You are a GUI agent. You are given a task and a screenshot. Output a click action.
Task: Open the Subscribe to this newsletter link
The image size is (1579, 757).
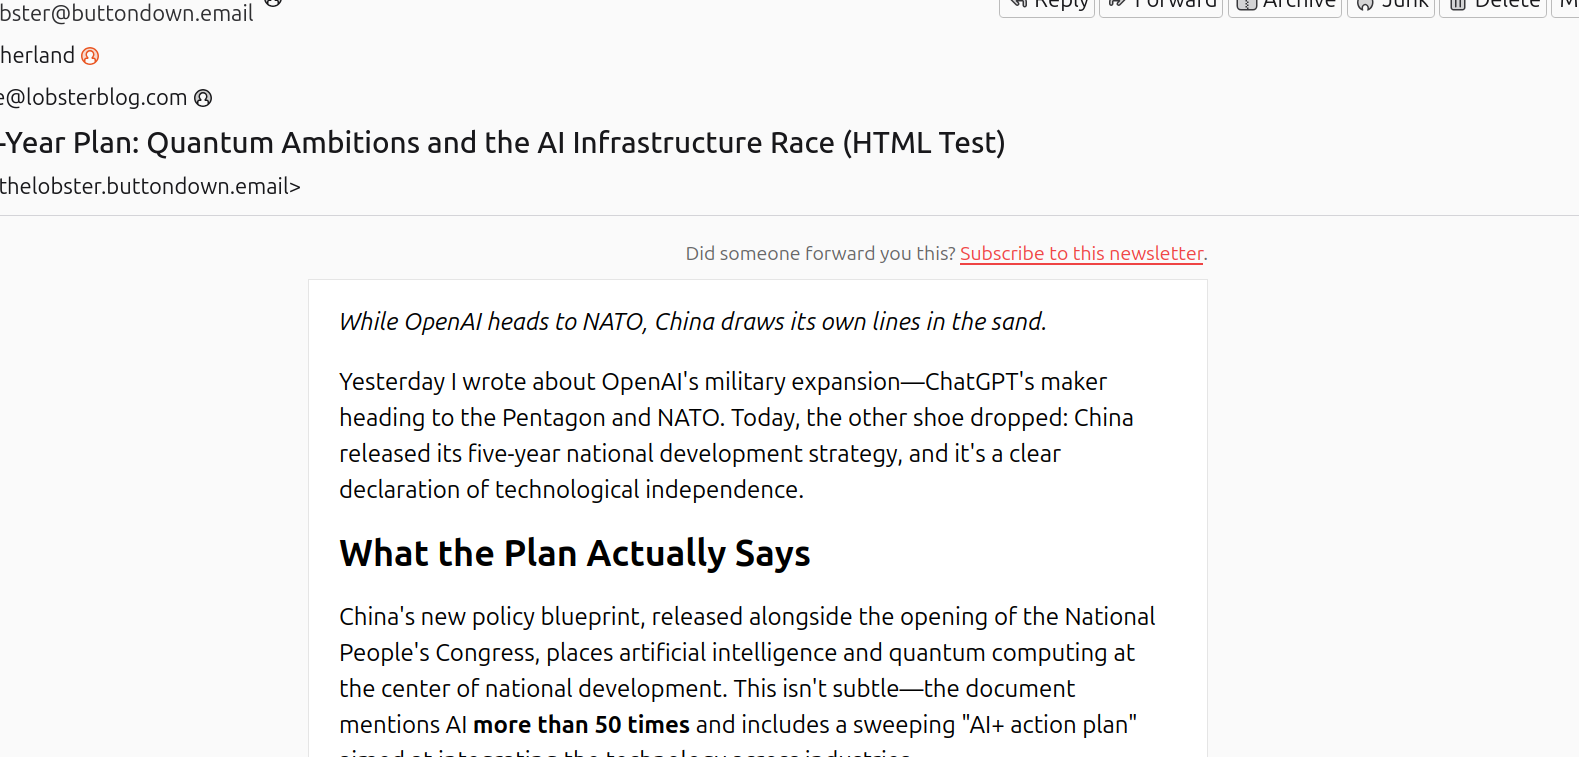(1082, 253)
